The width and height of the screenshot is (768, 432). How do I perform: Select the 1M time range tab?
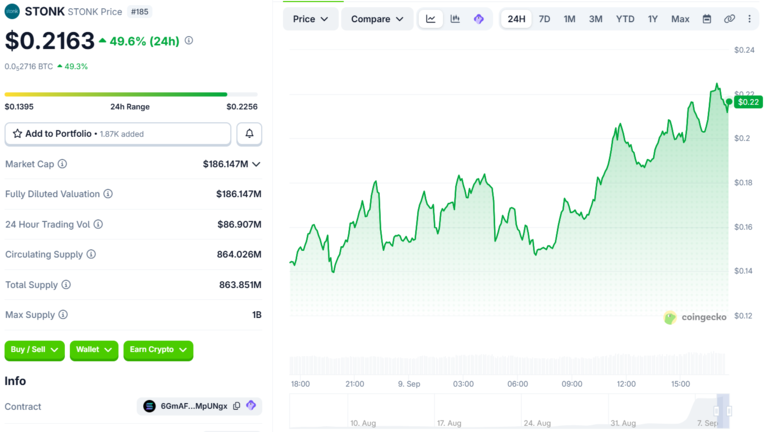[569, 19]
